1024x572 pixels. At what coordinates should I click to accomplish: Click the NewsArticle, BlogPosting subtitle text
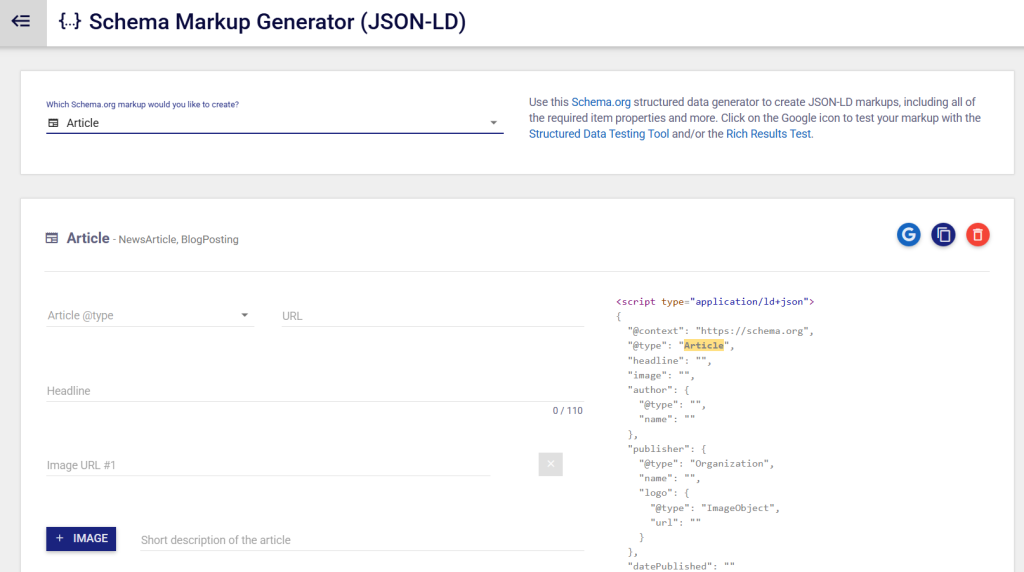[178, 240]
